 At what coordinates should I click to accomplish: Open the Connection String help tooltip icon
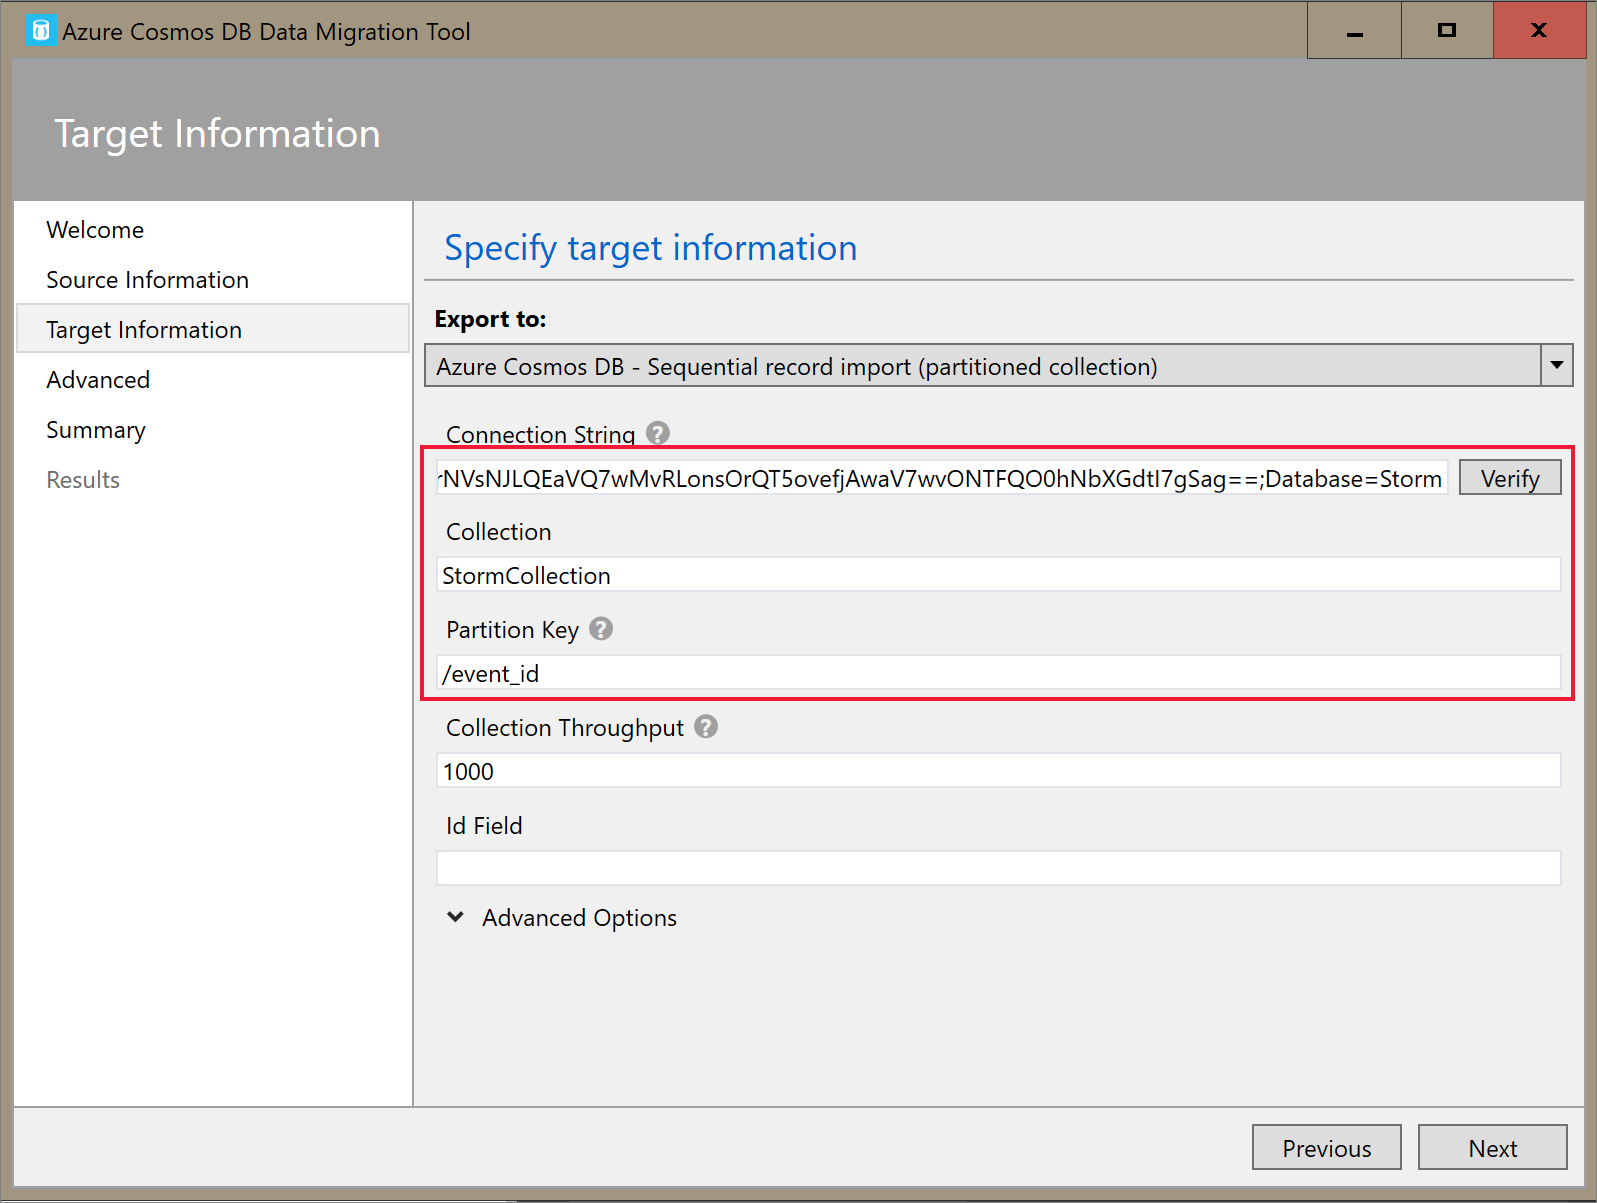pos(657,433)
